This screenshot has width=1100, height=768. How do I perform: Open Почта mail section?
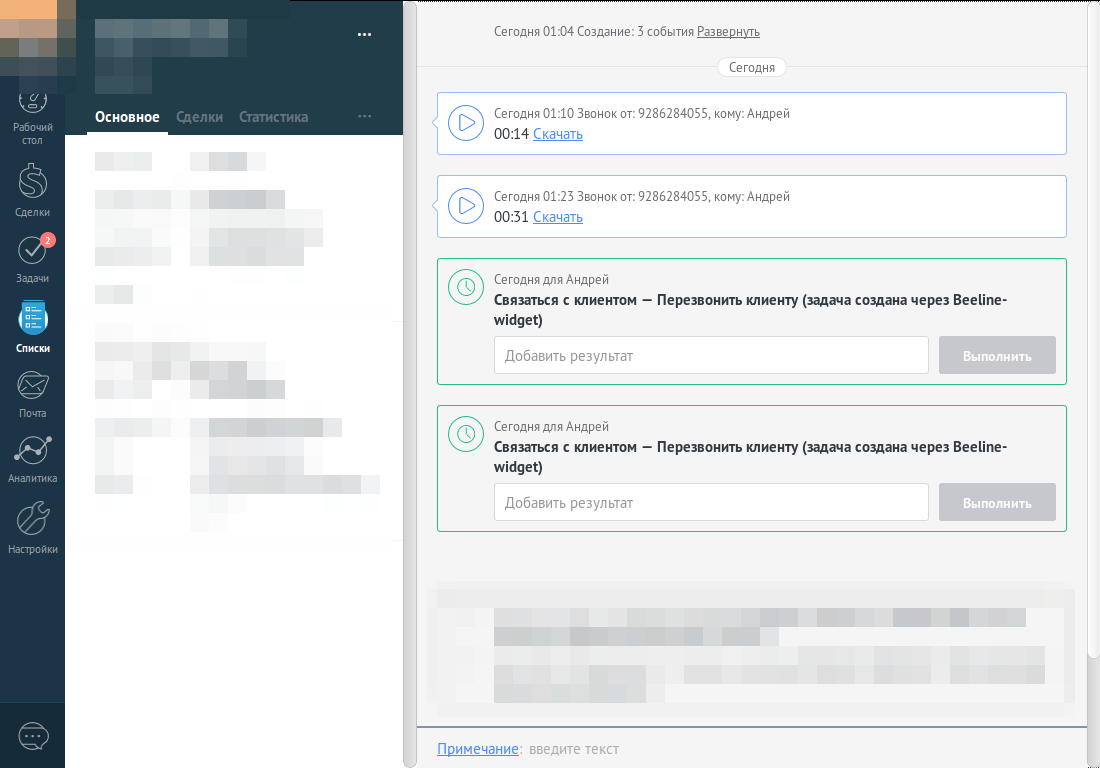(x=32, y=390)
